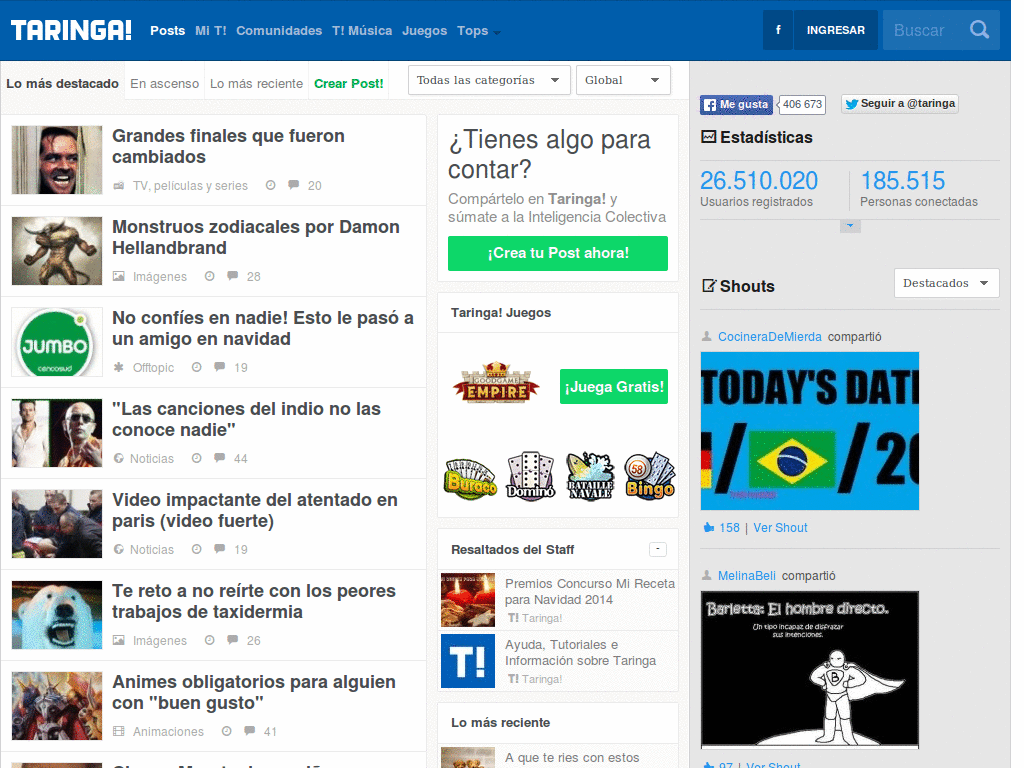Open the Todas las categorías dropdown
Viewport: 1024px width, 768px height.
(489, 80)
